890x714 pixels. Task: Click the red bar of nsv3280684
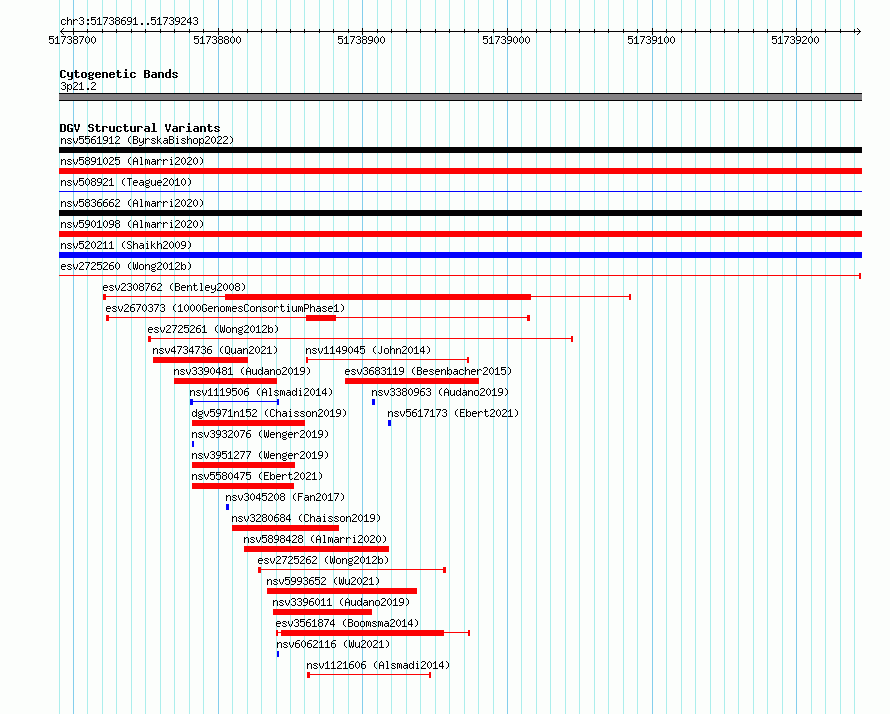286,528
